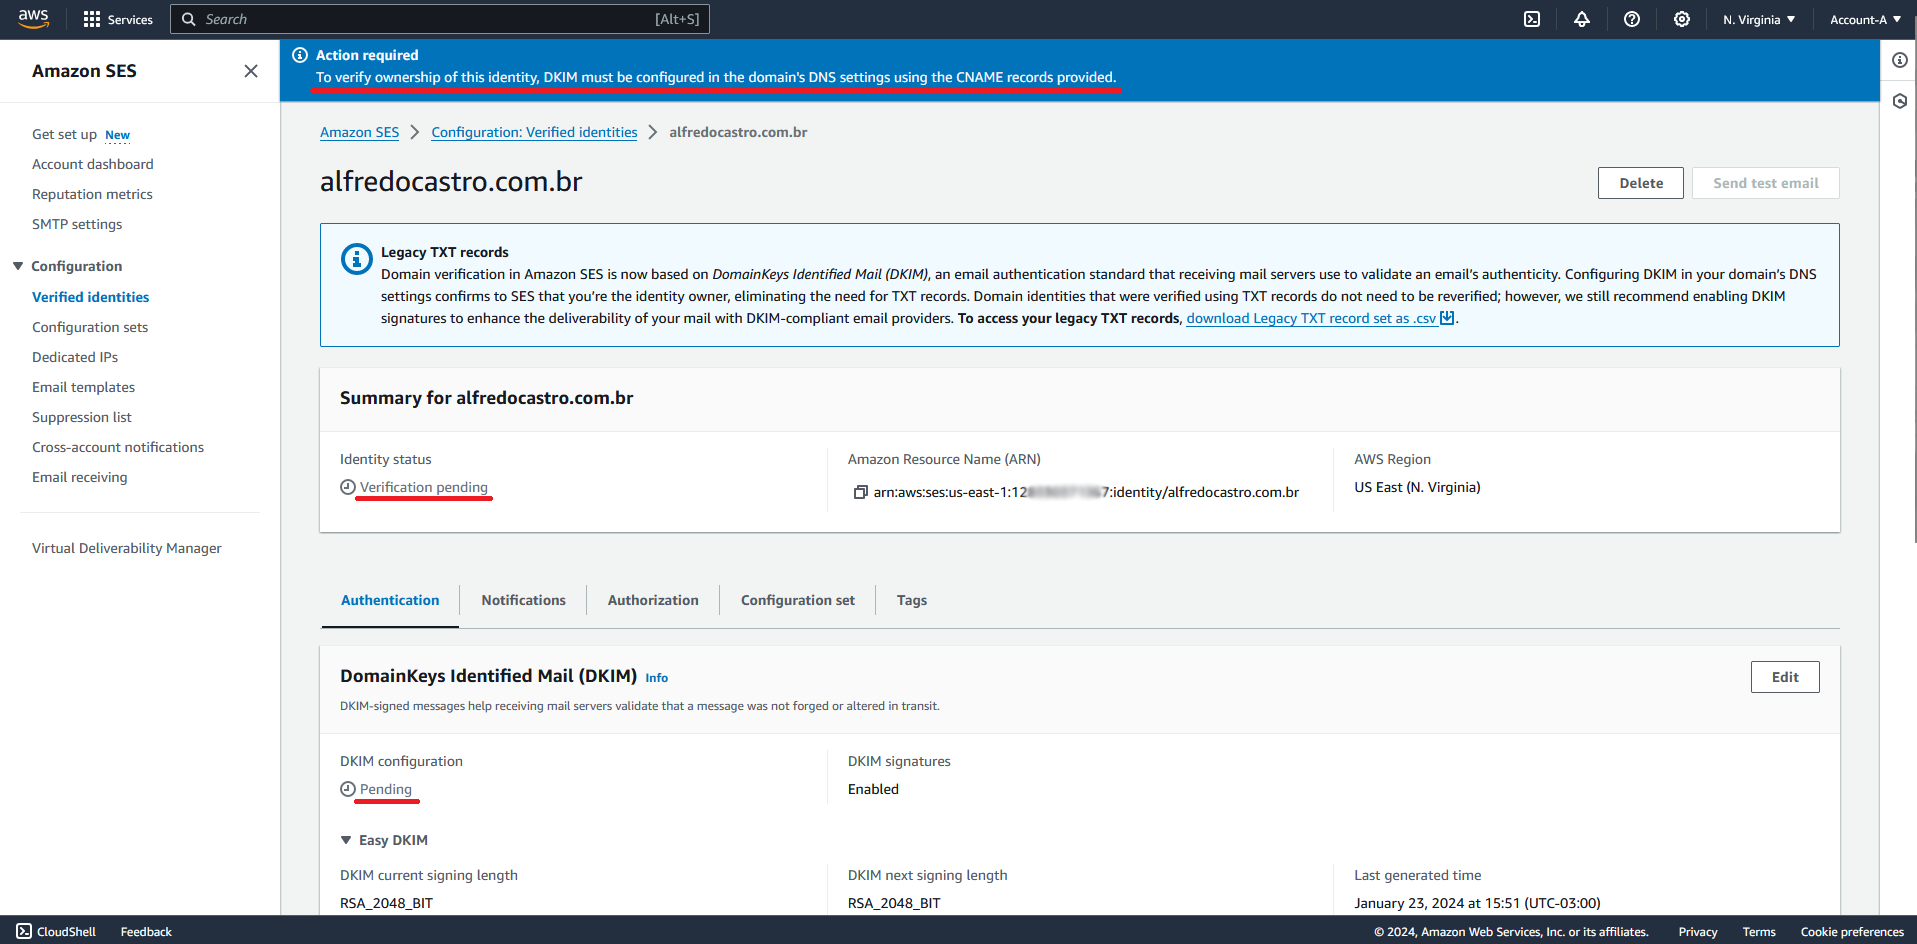Select Verified identities in sidebar
1917x944 pixels.
coord(90,297)
